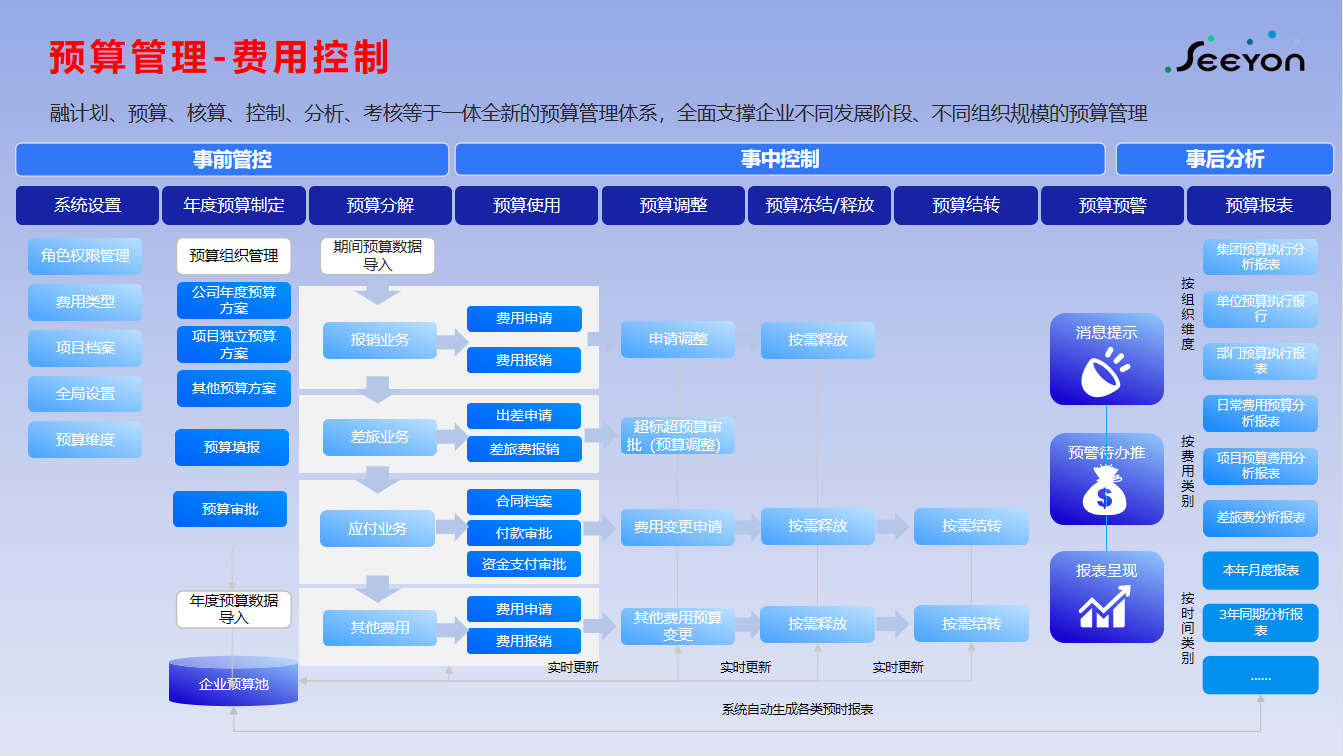Click the 企业预算池 database cylinder
The height and width of the screenshot is (756, 1343).
[x=234, y=682]
